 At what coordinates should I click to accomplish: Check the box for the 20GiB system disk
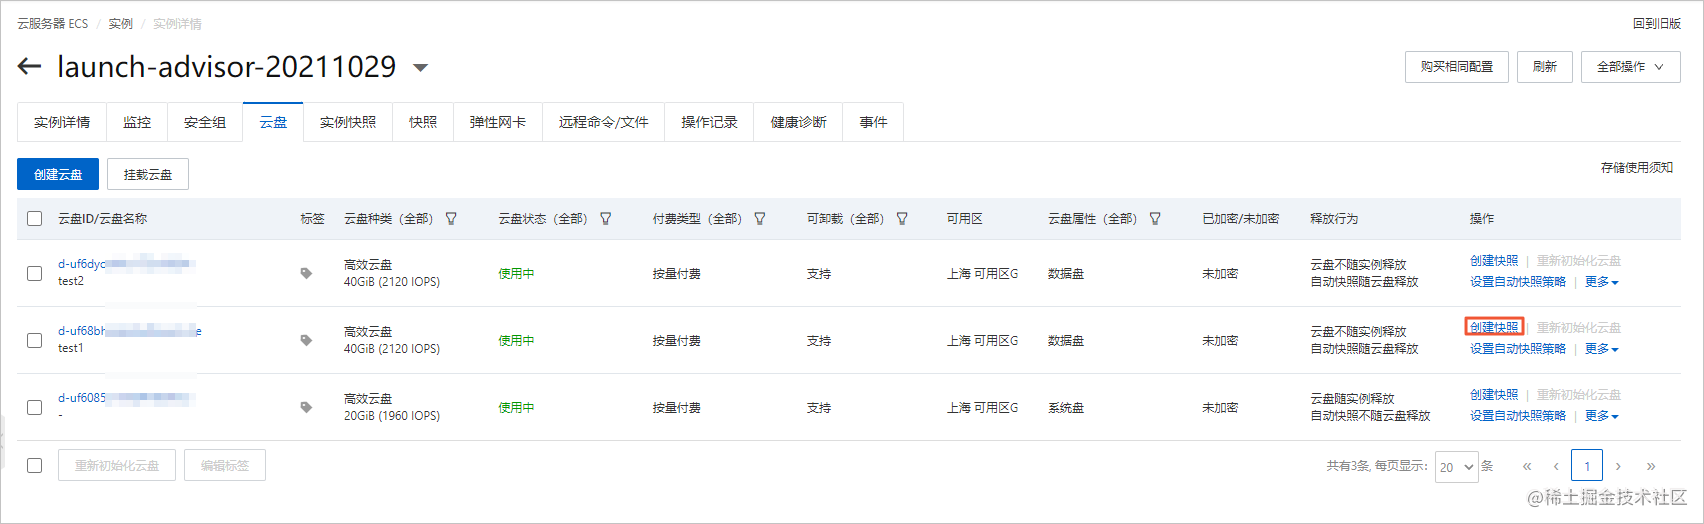coord(35,407)
